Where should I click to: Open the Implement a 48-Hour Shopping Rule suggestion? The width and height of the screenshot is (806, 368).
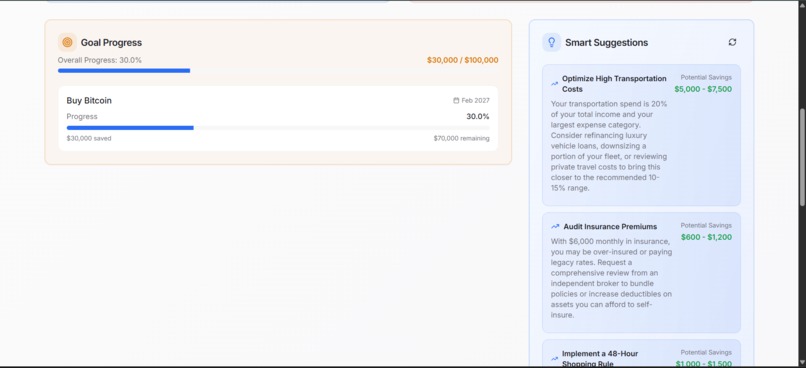click(x=642, y=354)
